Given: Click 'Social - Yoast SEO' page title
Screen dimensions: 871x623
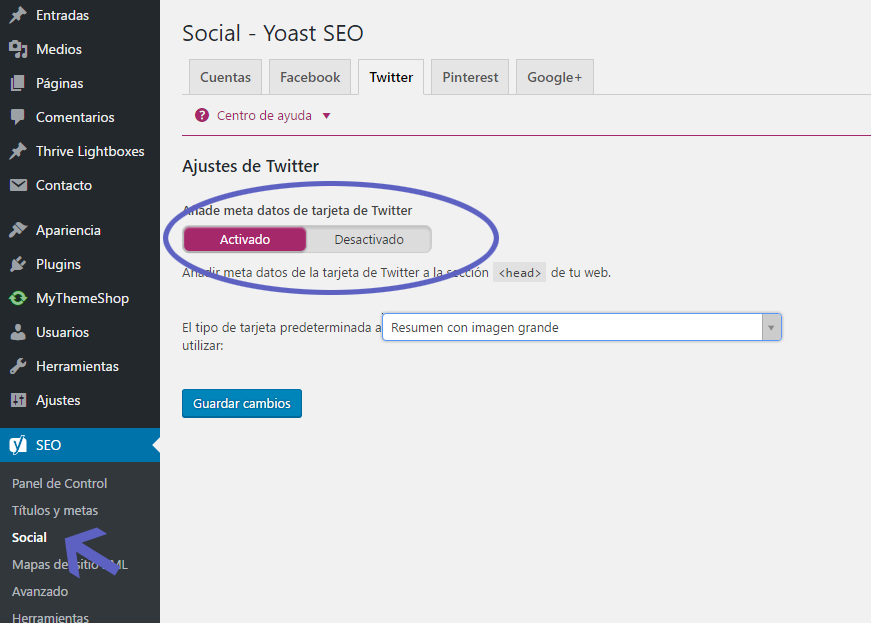Looking at the screenshot, I should coord(273,33).
